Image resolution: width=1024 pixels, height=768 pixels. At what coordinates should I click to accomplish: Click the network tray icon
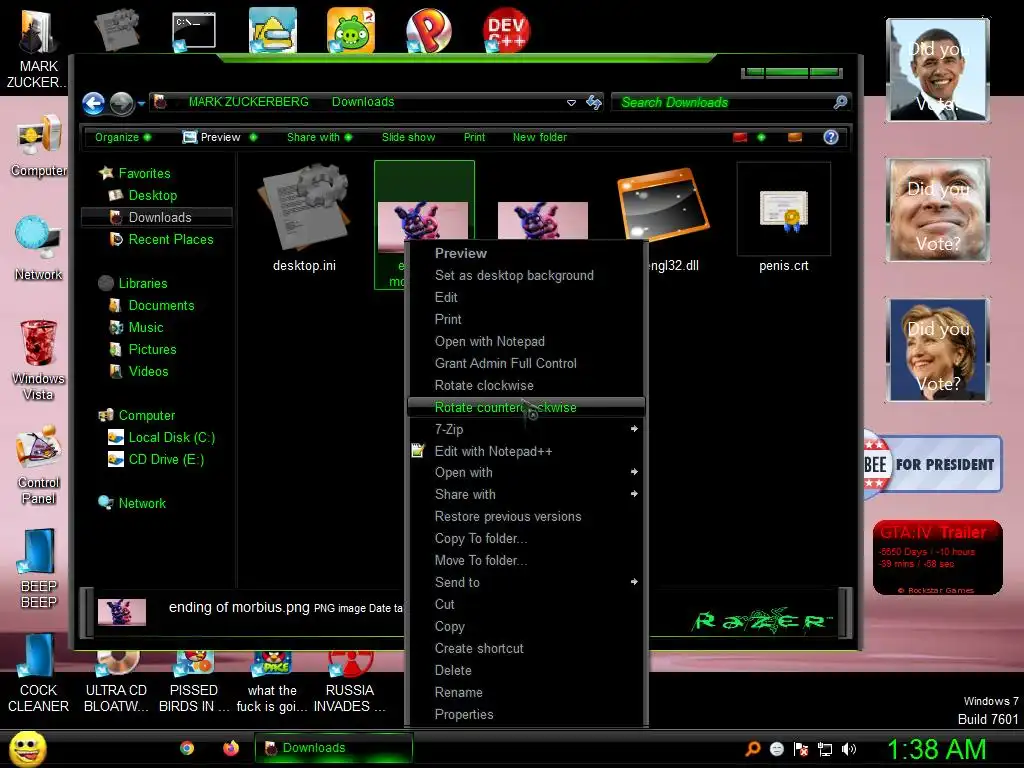(x=825, y=749)
